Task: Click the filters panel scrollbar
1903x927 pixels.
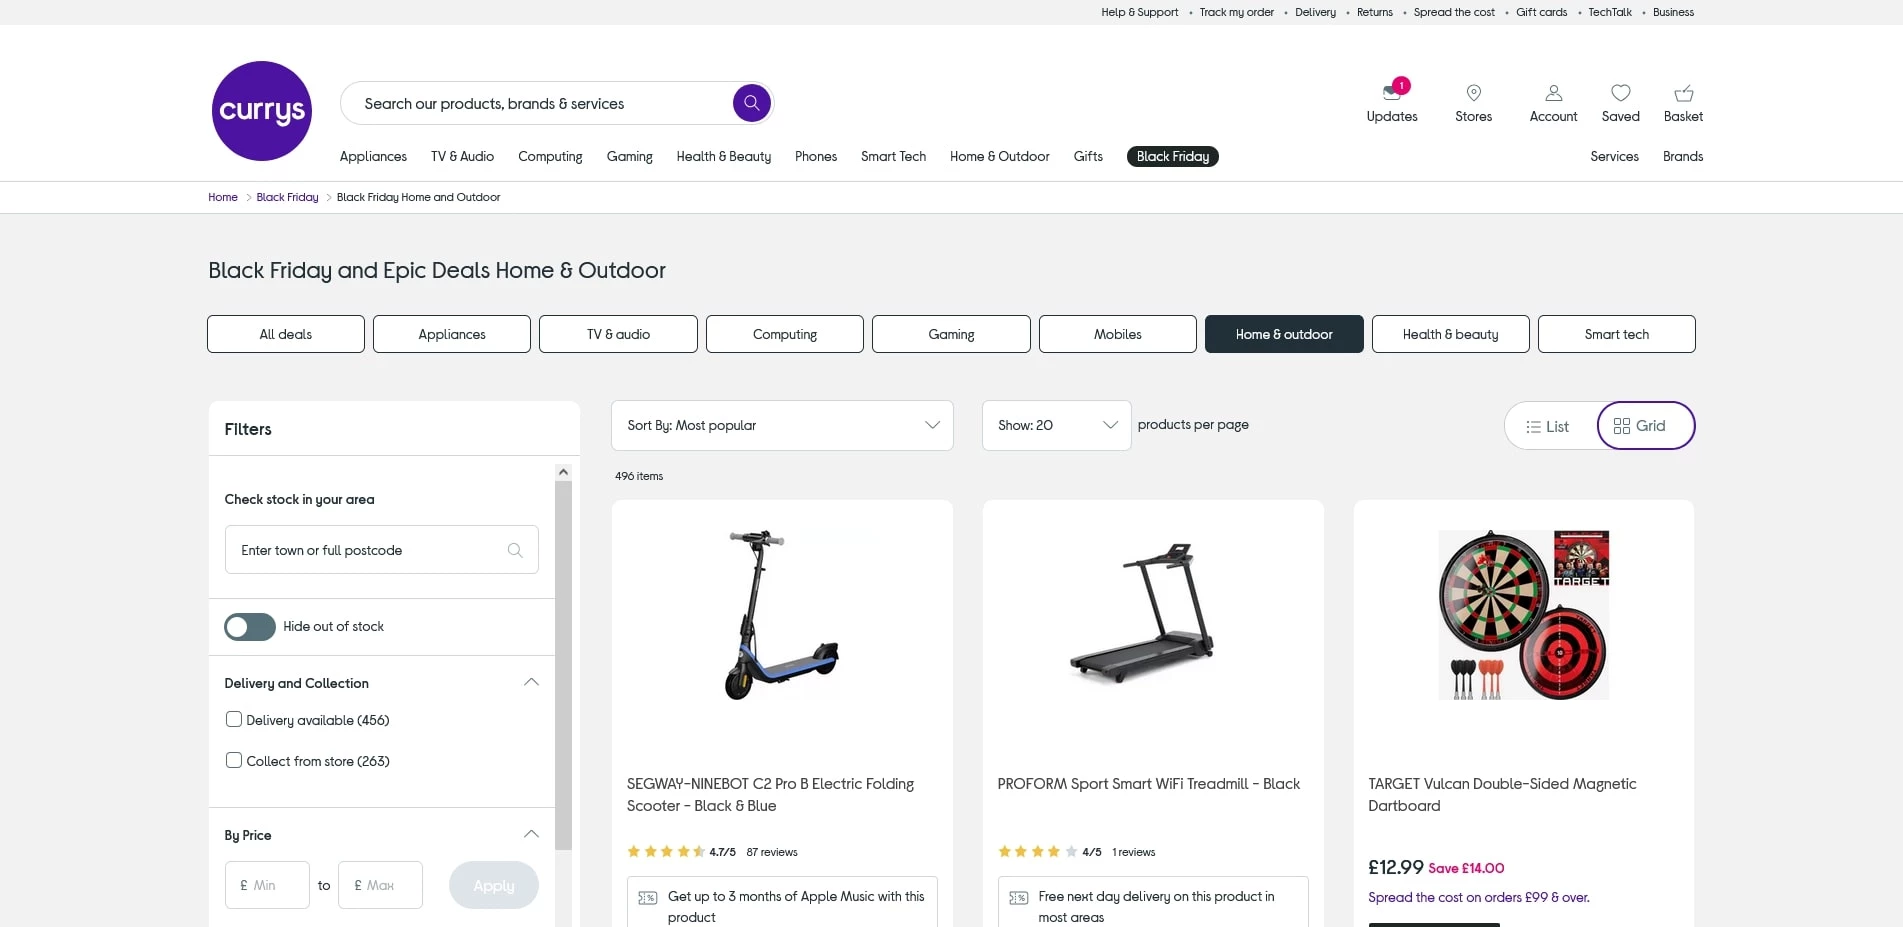Action: coord(563,660)
